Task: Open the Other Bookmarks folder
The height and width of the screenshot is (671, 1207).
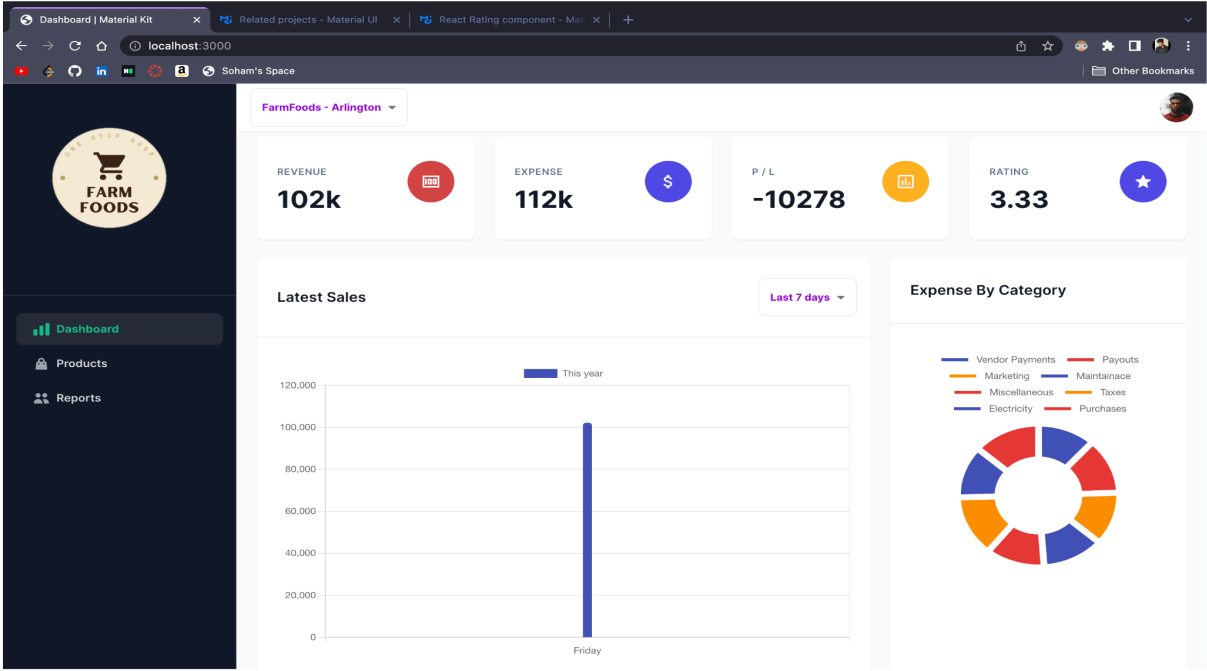Action: click(1143, 71)
